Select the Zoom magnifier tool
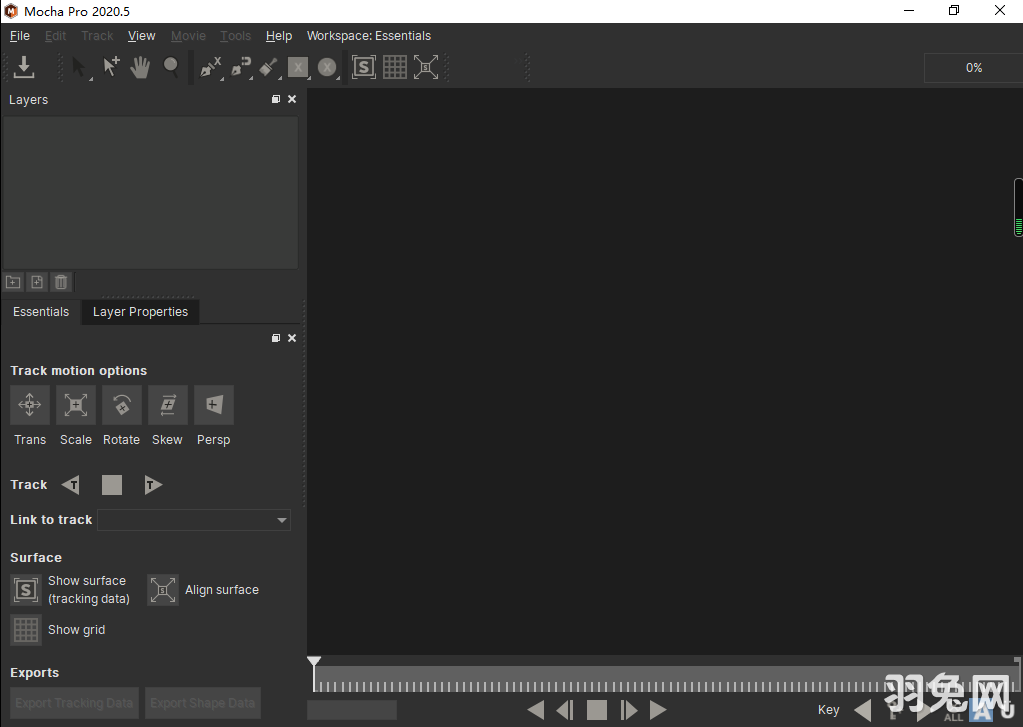The image size is (1023, 727). pos(171,67)
